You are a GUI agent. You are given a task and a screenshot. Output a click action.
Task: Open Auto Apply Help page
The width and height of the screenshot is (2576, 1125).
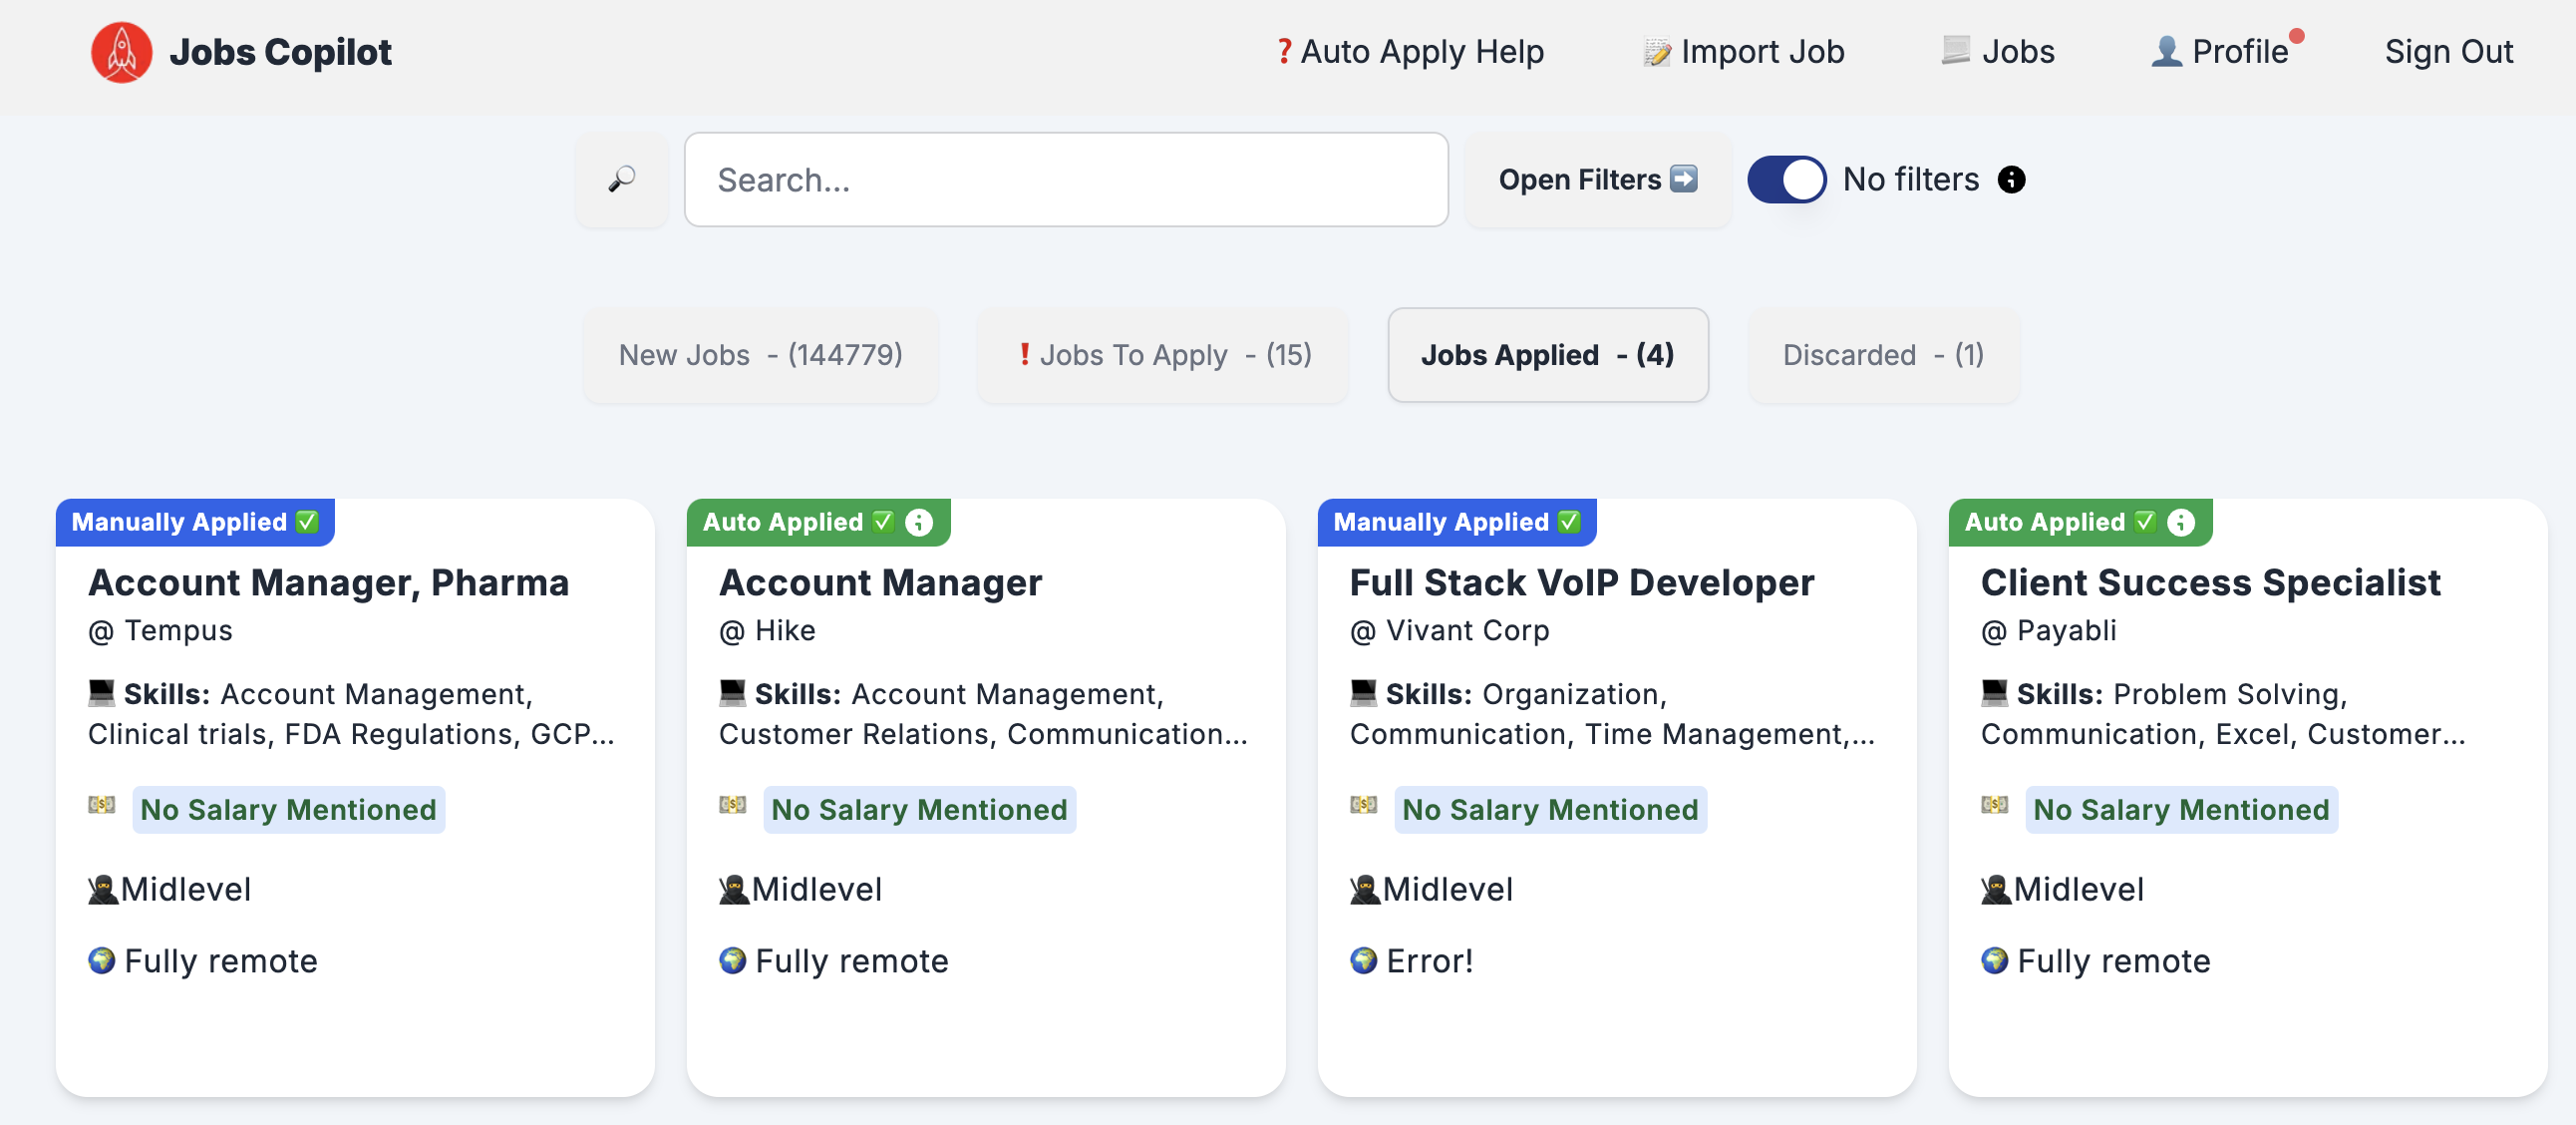(1410, 52)
